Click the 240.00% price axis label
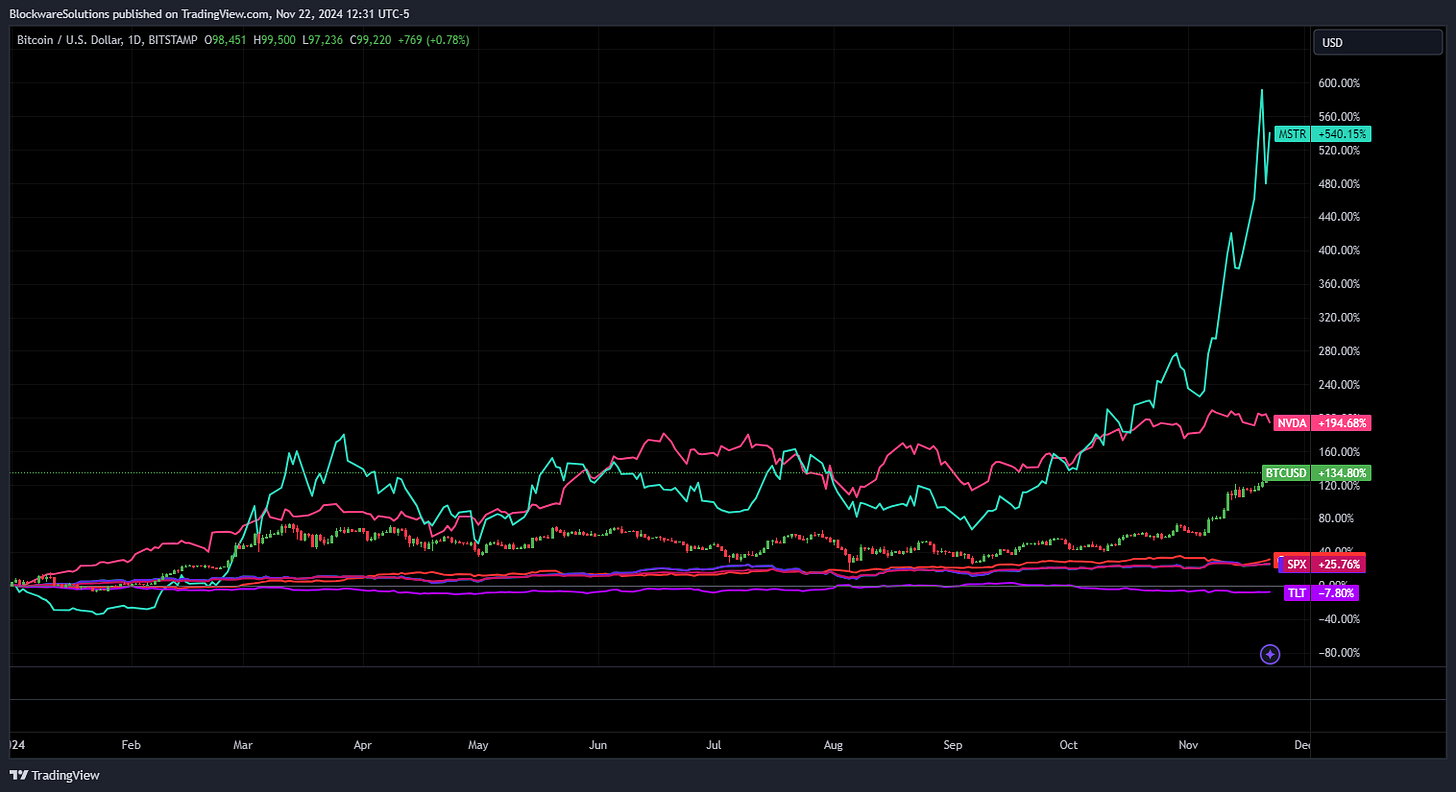 1340,385
